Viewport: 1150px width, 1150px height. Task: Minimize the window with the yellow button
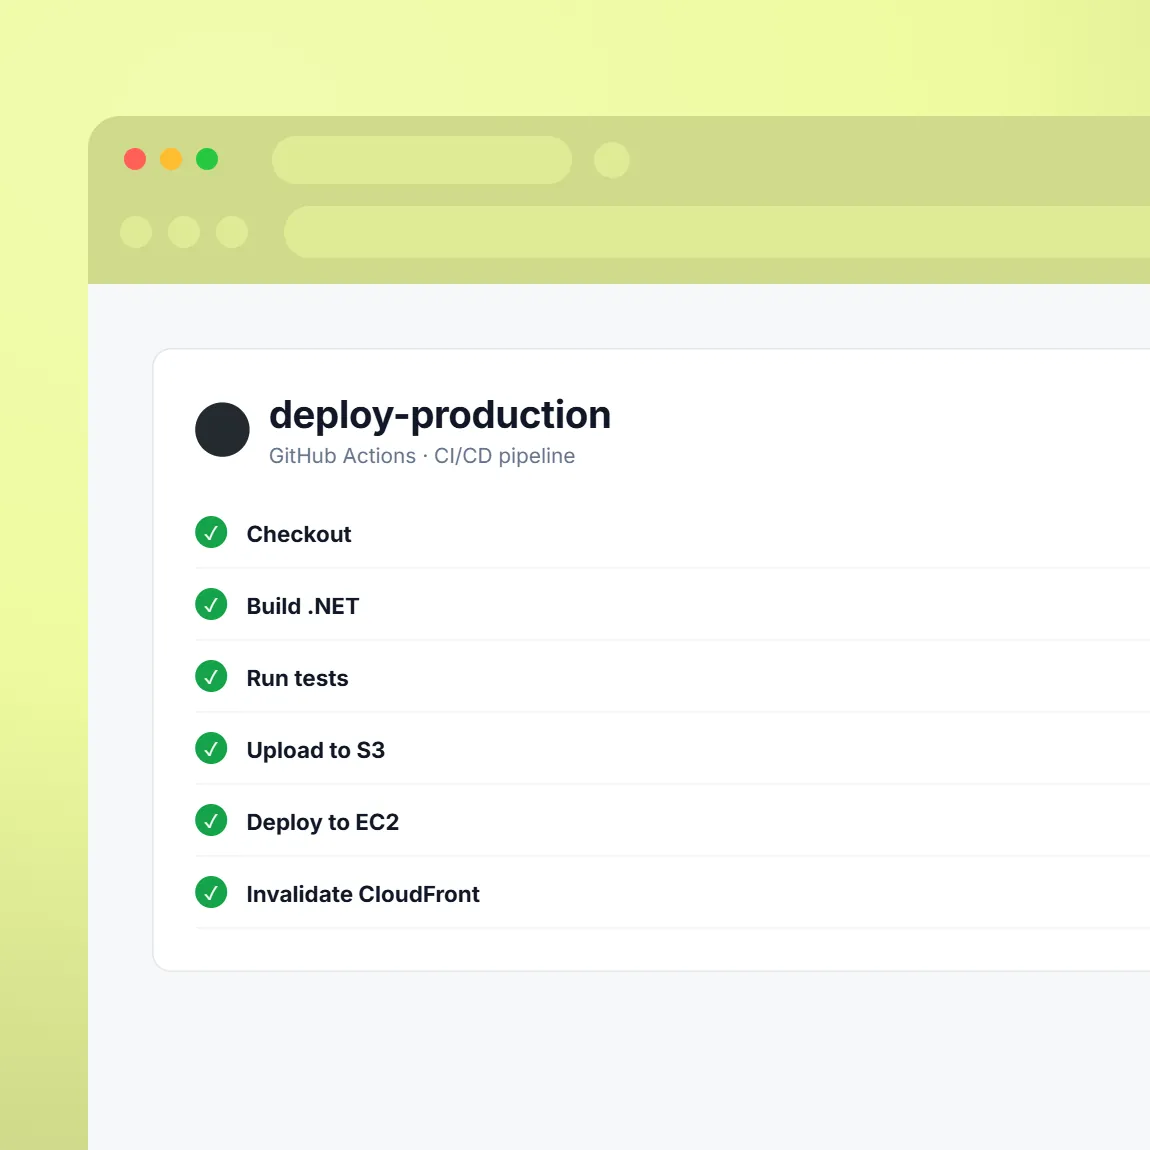point(171,159)
